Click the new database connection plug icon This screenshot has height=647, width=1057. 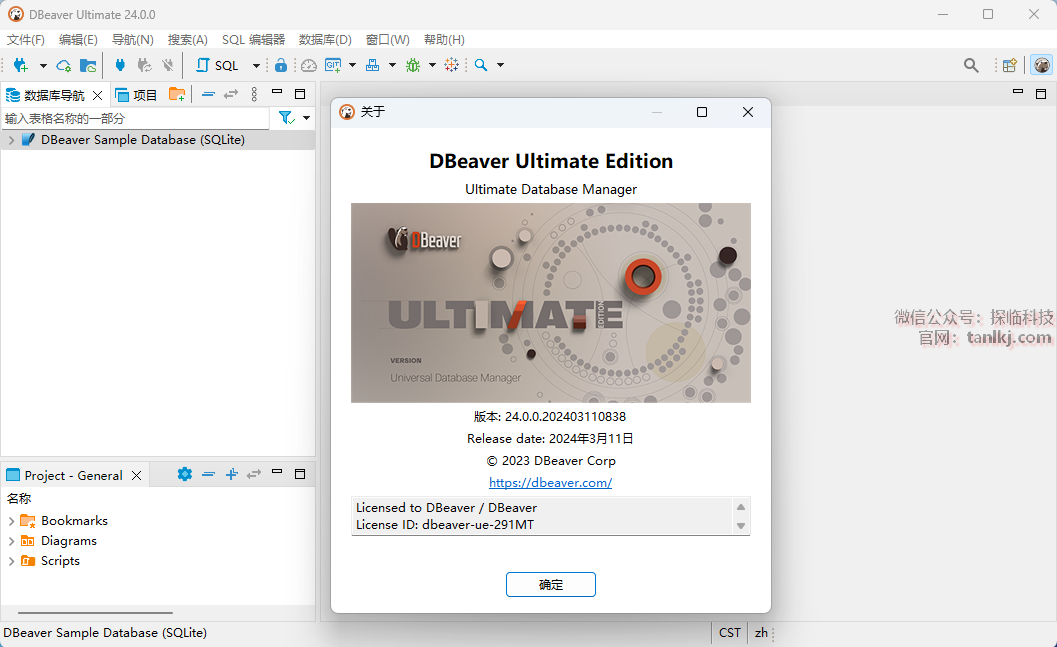coord(20,65)
